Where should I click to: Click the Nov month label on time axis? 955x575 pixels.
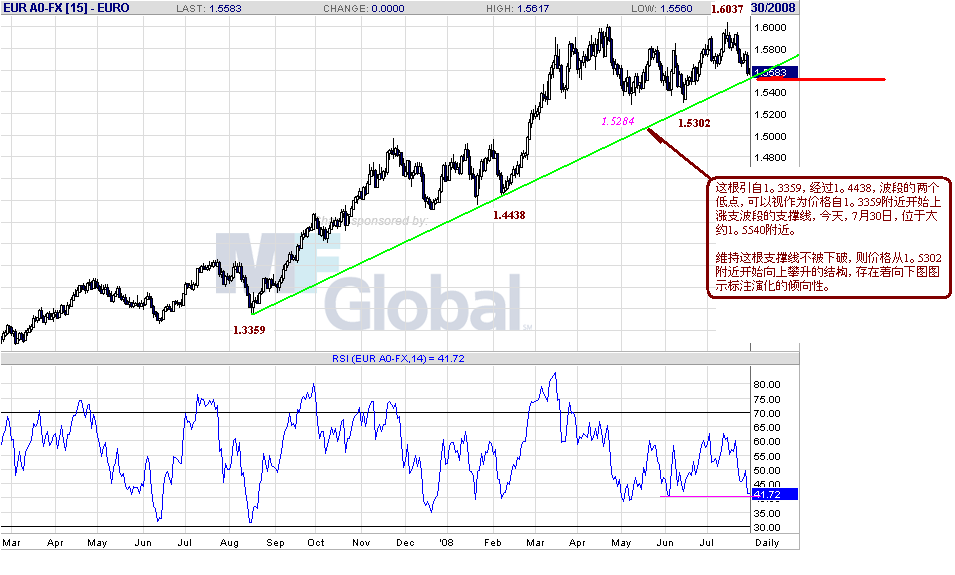point(361,543)
